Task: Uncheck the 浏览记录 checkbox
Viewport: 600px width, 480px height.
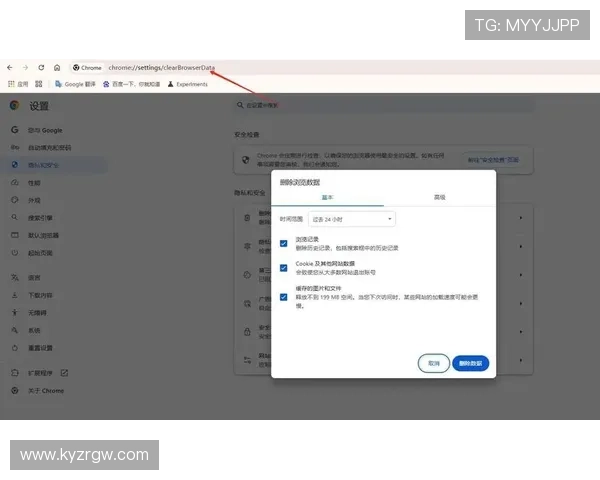Action: [284, 243]
